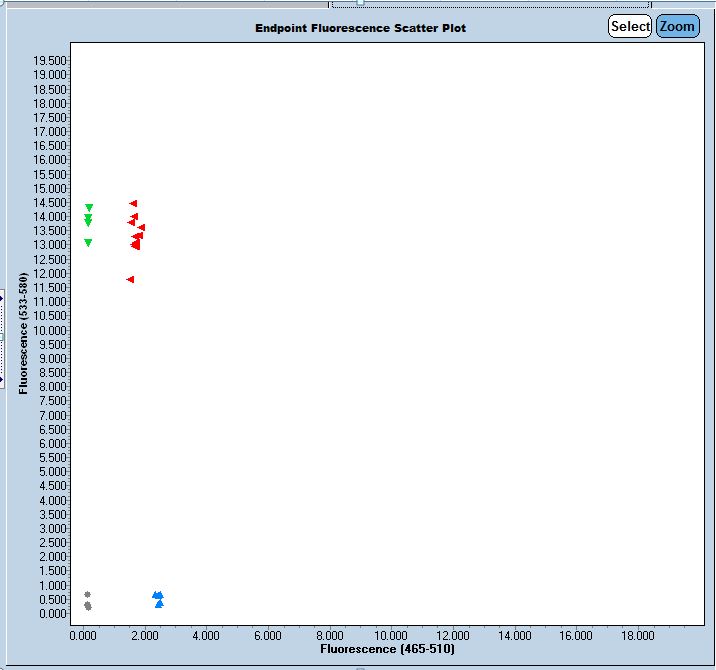Click the 18.000 x-axis tick label

point(637,635)
